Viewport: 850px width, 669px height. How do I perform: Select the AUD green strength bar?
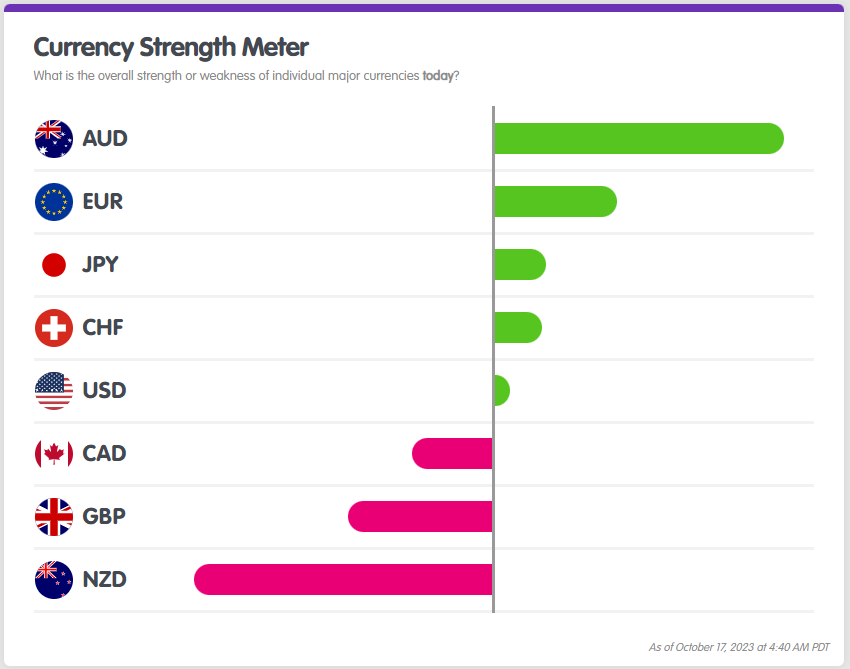point(638,139)
